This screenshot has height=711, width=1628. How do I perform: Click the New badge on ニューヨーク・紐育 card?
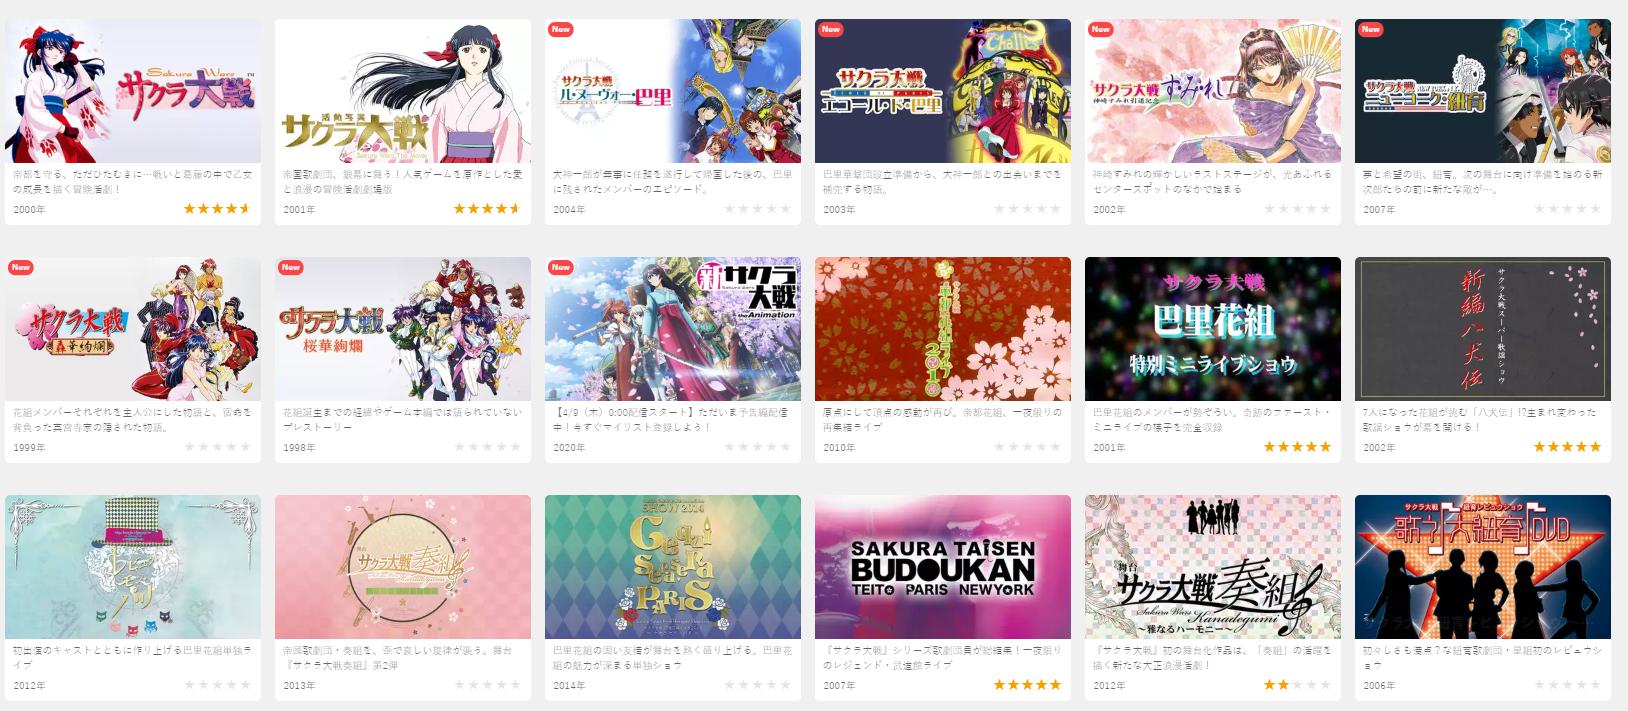tap(1370, 29)
